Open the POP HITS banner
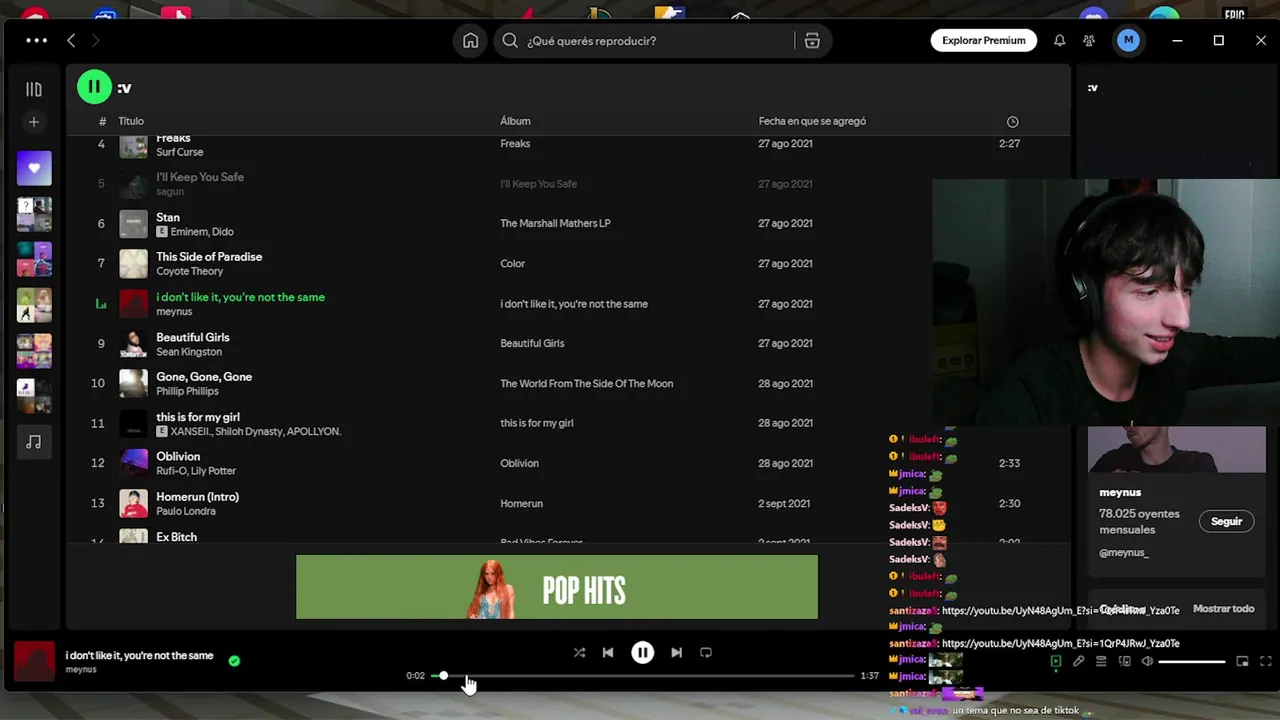This screenshot has height=720, width=1280. [557, 587]
